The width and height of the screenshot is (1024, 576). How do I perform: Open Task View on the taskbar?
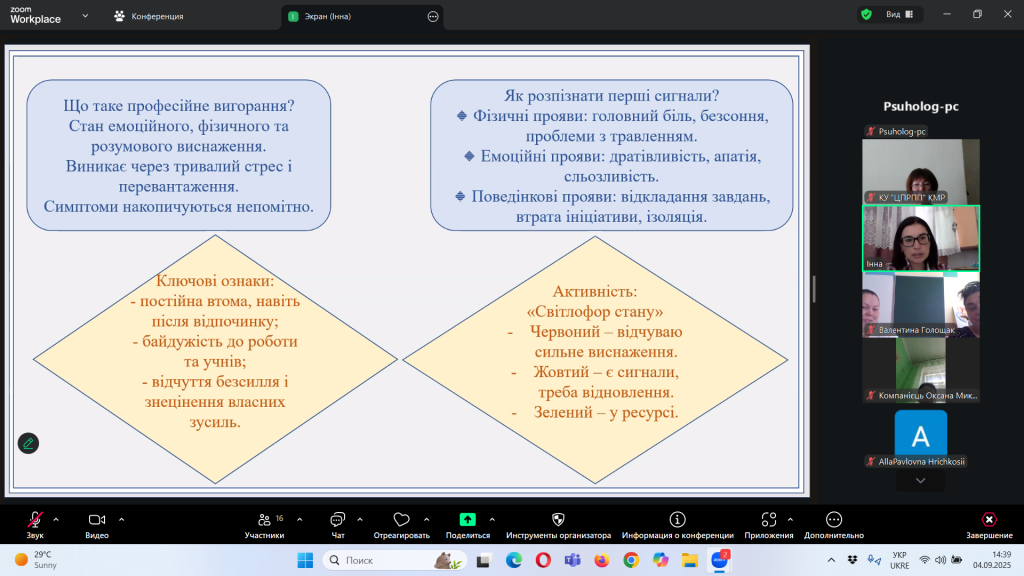point(483,560)
